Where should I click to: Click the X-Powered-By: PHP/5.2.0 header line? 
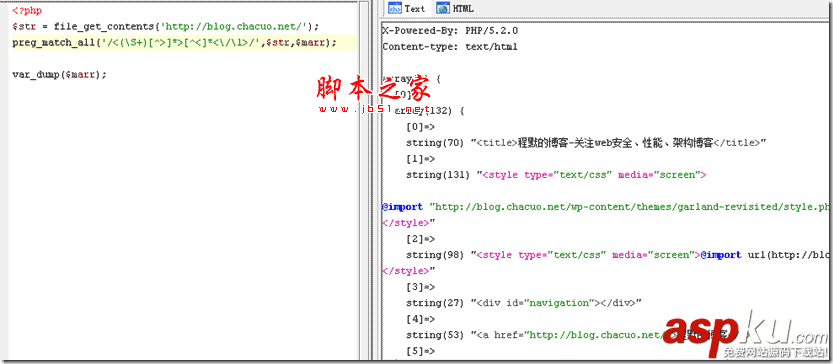tap(450, 31)
